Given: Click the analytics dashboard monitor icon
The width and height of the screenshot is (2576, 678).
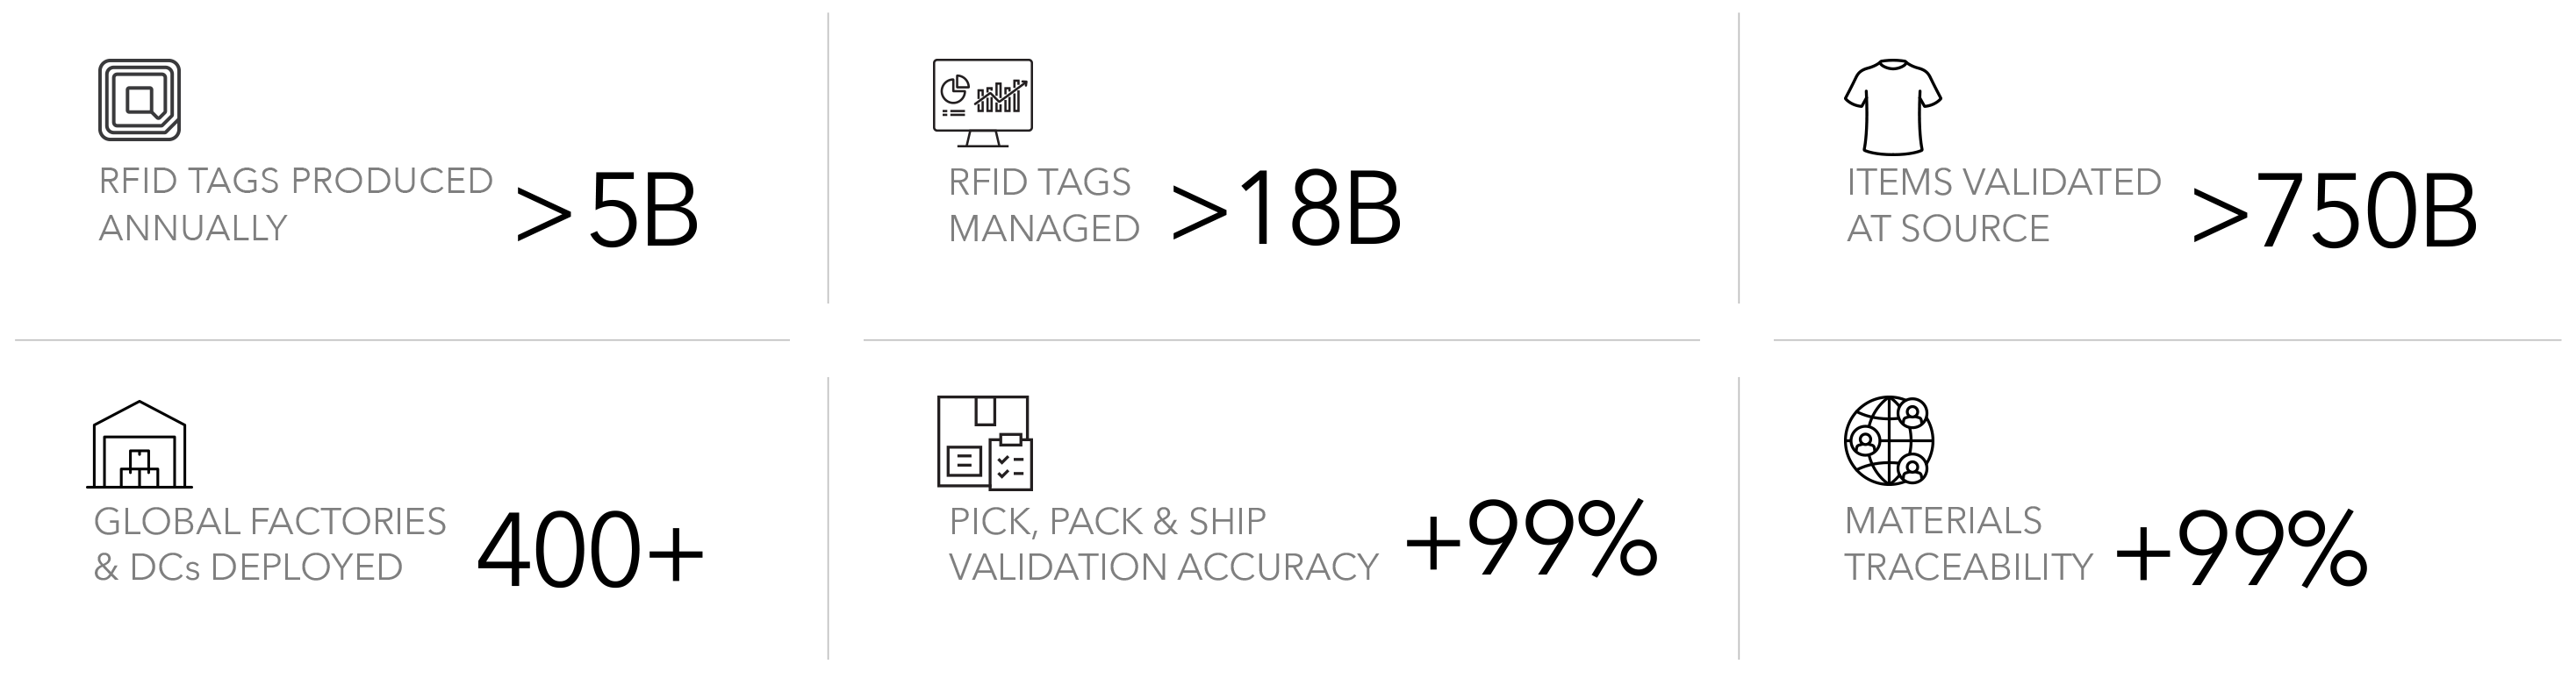Looking at the screenshot, I should [x=982, y=103].
